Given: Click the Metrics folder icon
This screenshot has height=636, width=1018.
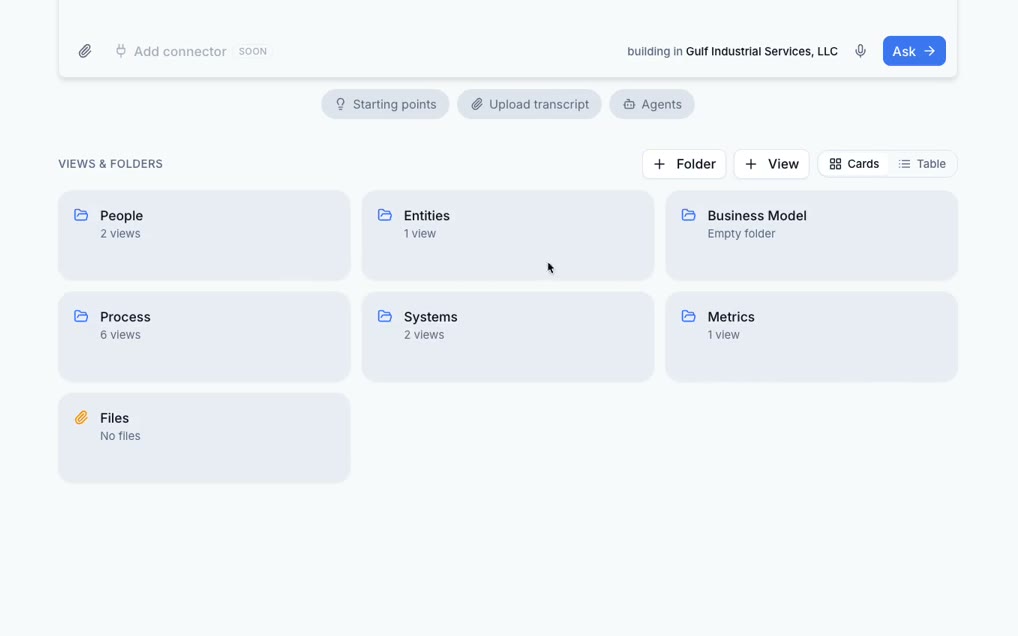Looking at the screenshot, I should 689,316.
